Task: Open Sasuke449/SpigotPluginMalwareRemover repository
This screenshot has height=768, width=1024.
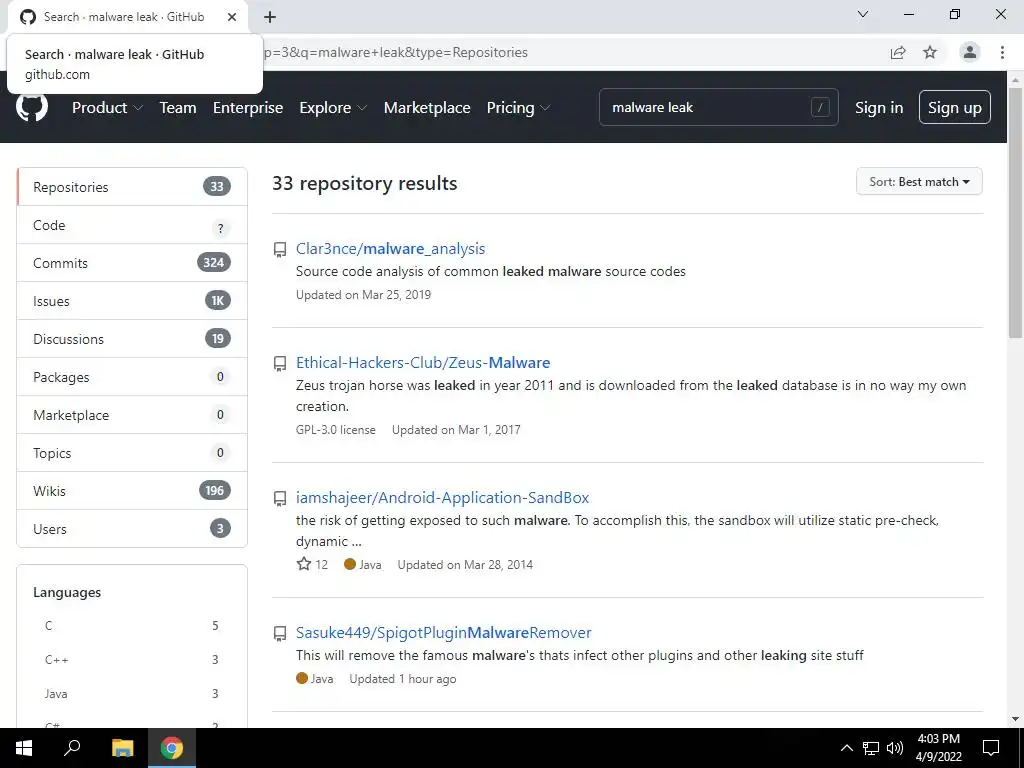Action: click(443, 632)
